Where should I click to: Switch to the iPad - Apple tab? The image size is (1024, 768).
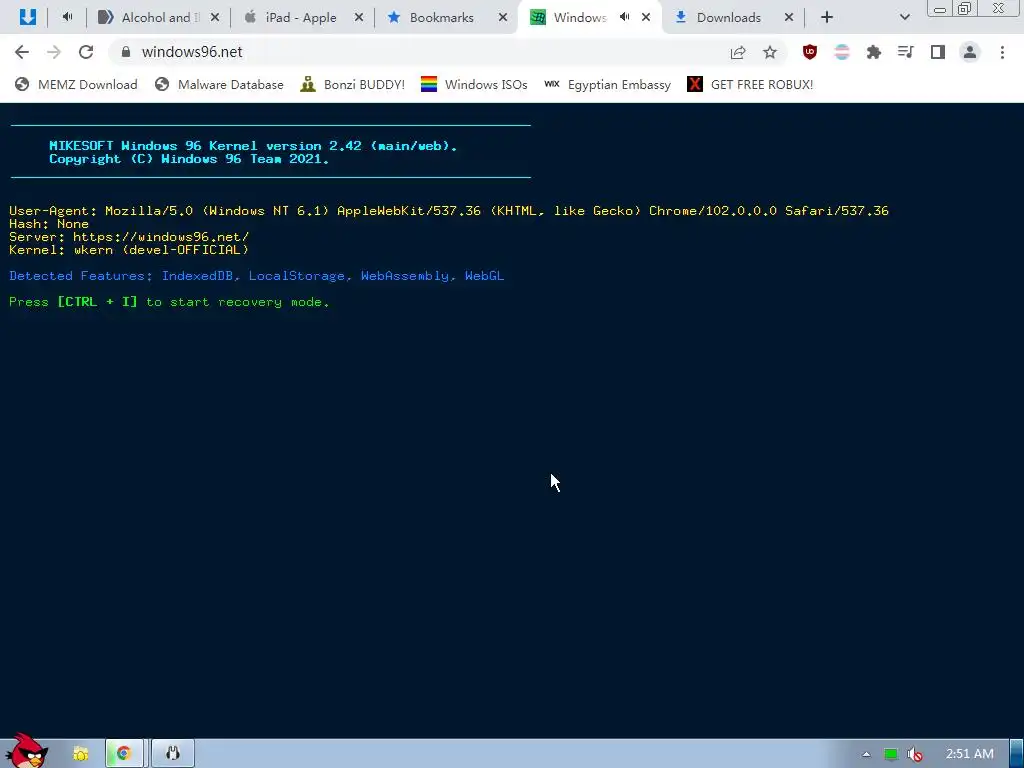coord(294,17)
